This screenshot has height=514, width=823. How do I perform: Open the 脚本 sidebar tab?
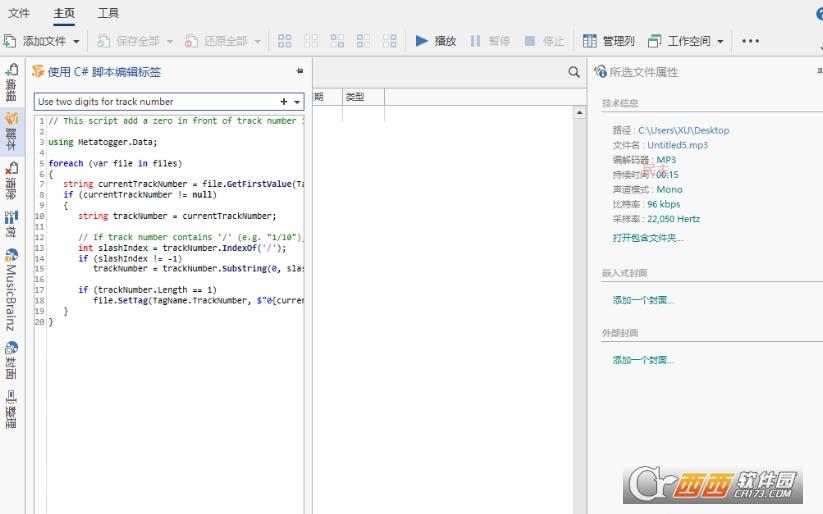pos(12,132)
